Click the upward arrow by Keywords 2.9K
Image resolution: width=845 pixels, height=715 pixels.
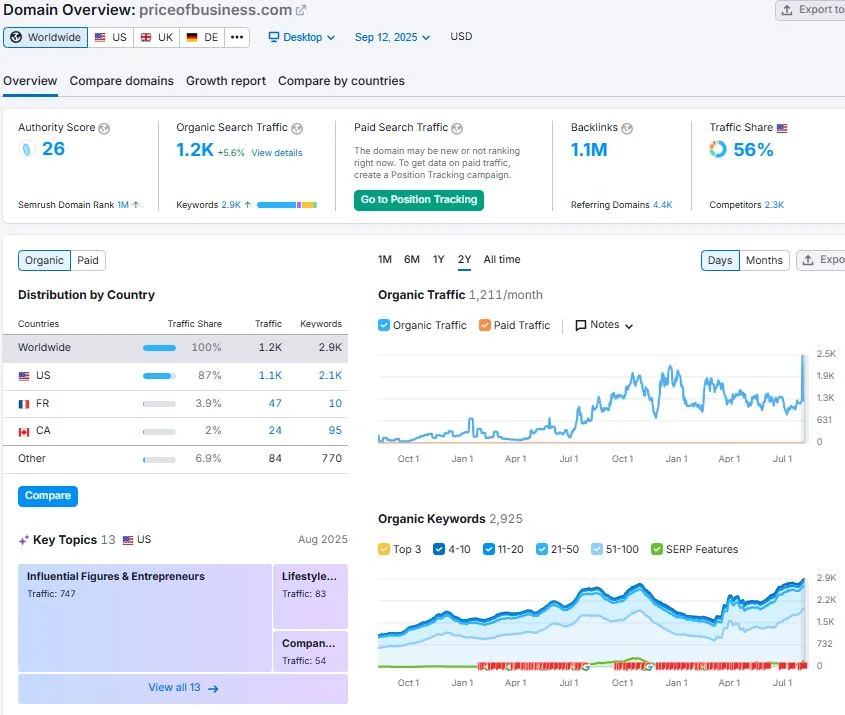(247, 205)
